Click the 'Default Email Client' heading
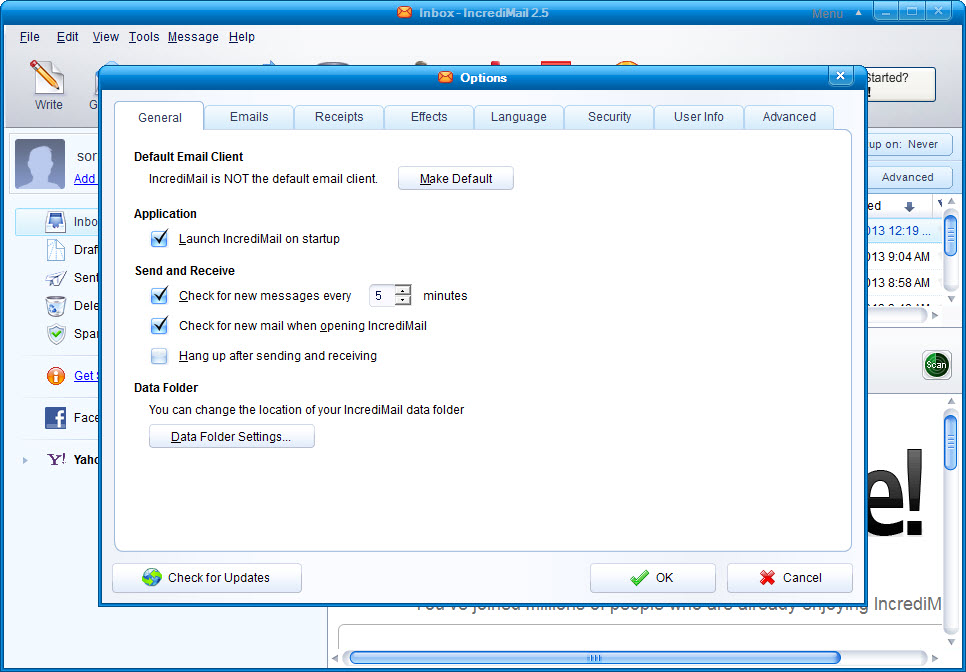 pyautogui.click(x=189, y=156)
